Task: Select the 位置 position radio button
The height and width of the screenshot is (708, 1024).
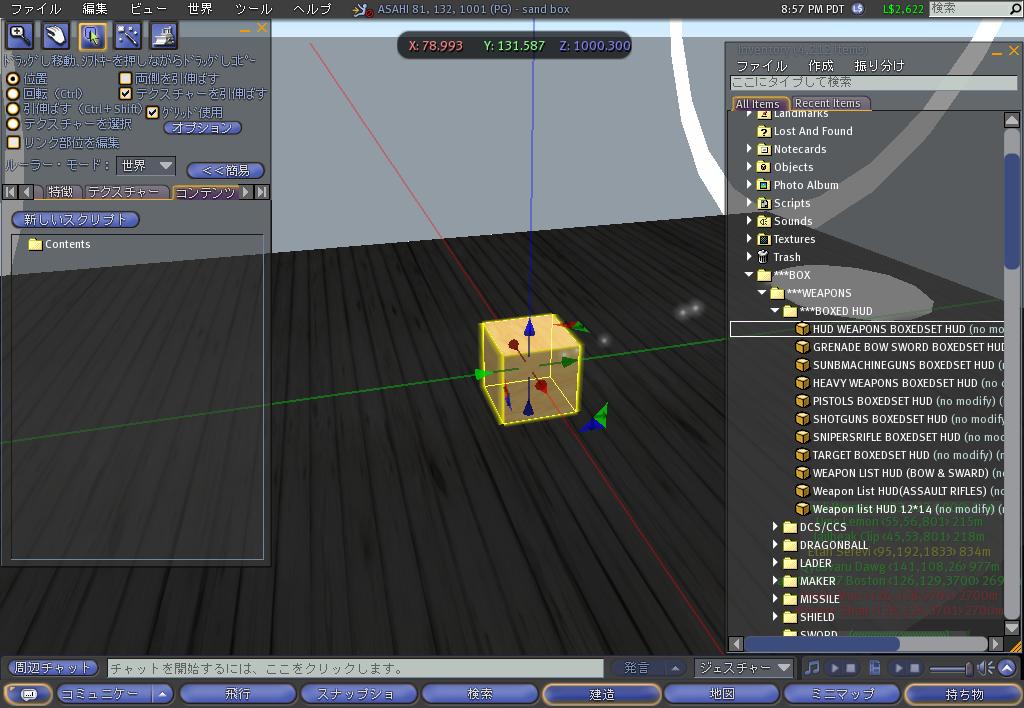Action: 12,78
